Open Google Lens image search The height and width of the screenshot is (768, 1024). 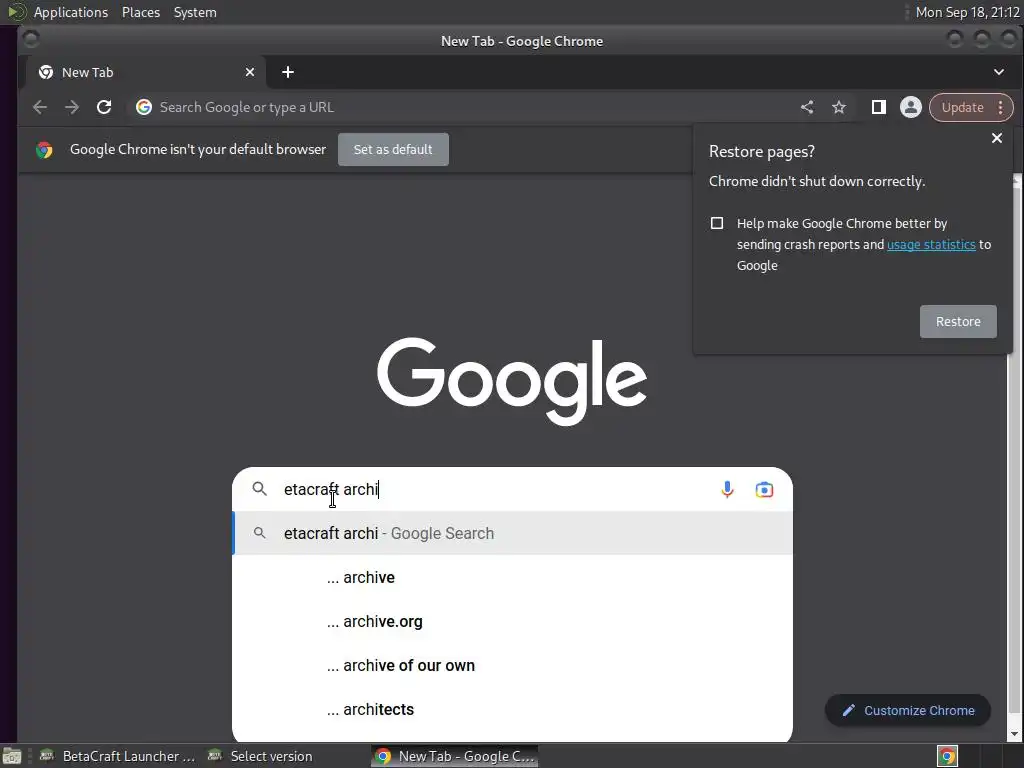pyautogui.click(x=764, y=489)
